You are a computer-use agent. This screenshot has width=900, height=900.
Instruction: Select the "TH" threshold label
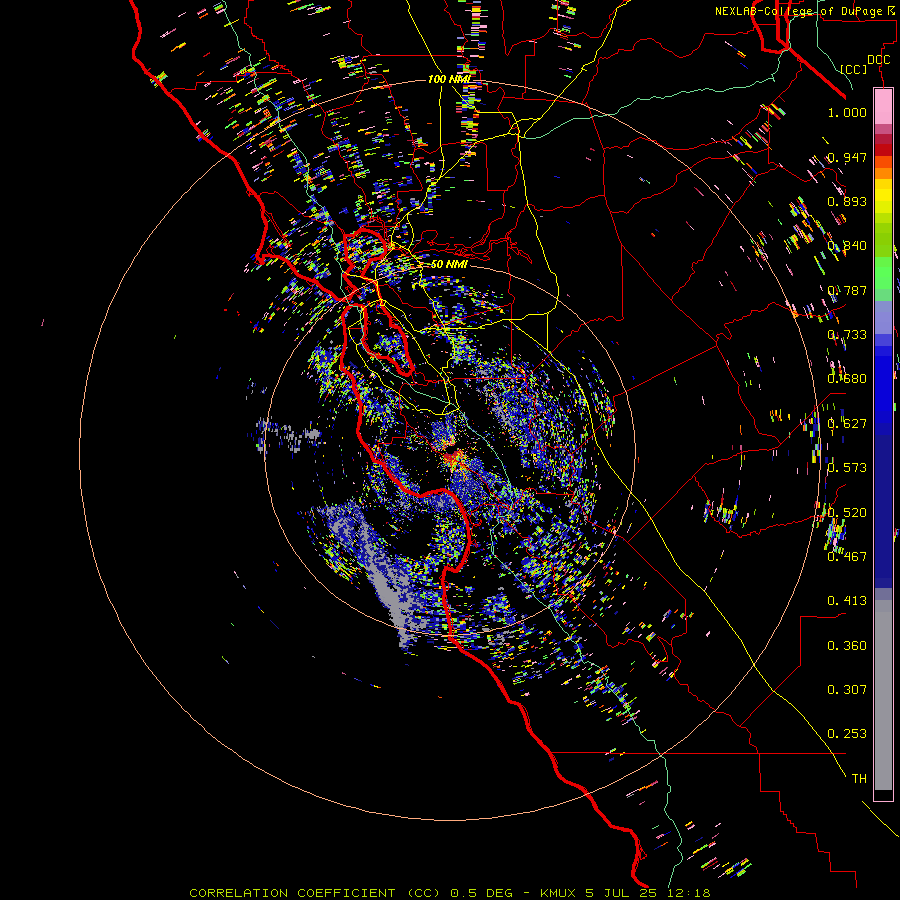(859, 779)
